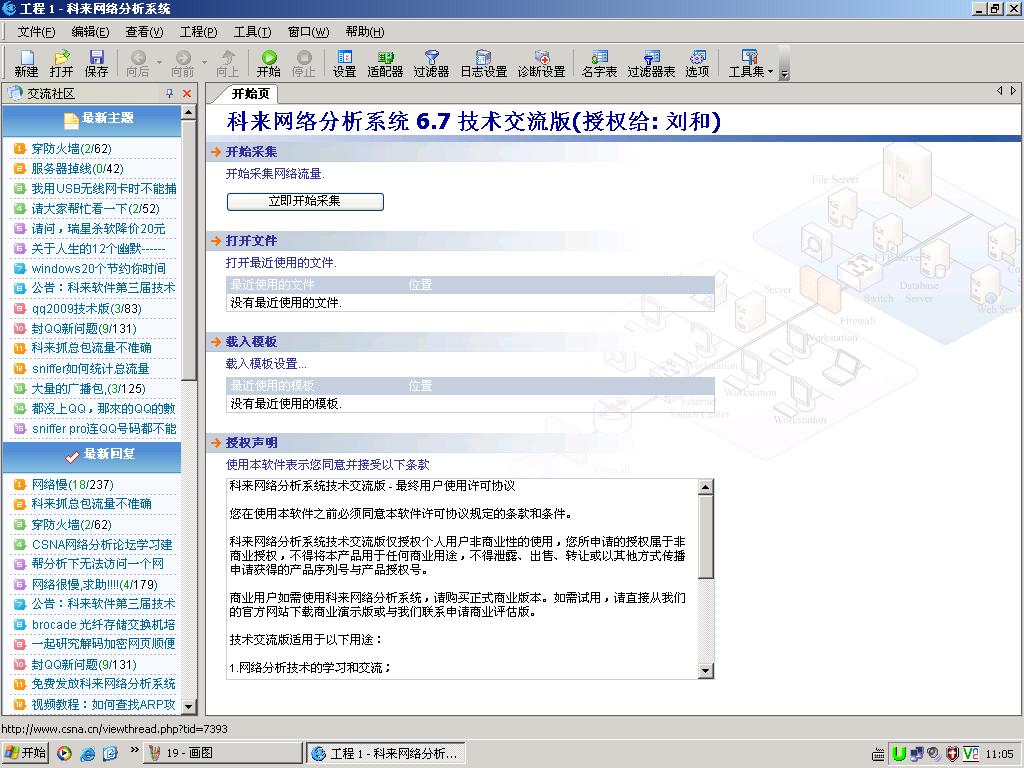Open 日志设置 (Log settings) toolbar icon
The image size is (1024, 768).
point(484,63)
